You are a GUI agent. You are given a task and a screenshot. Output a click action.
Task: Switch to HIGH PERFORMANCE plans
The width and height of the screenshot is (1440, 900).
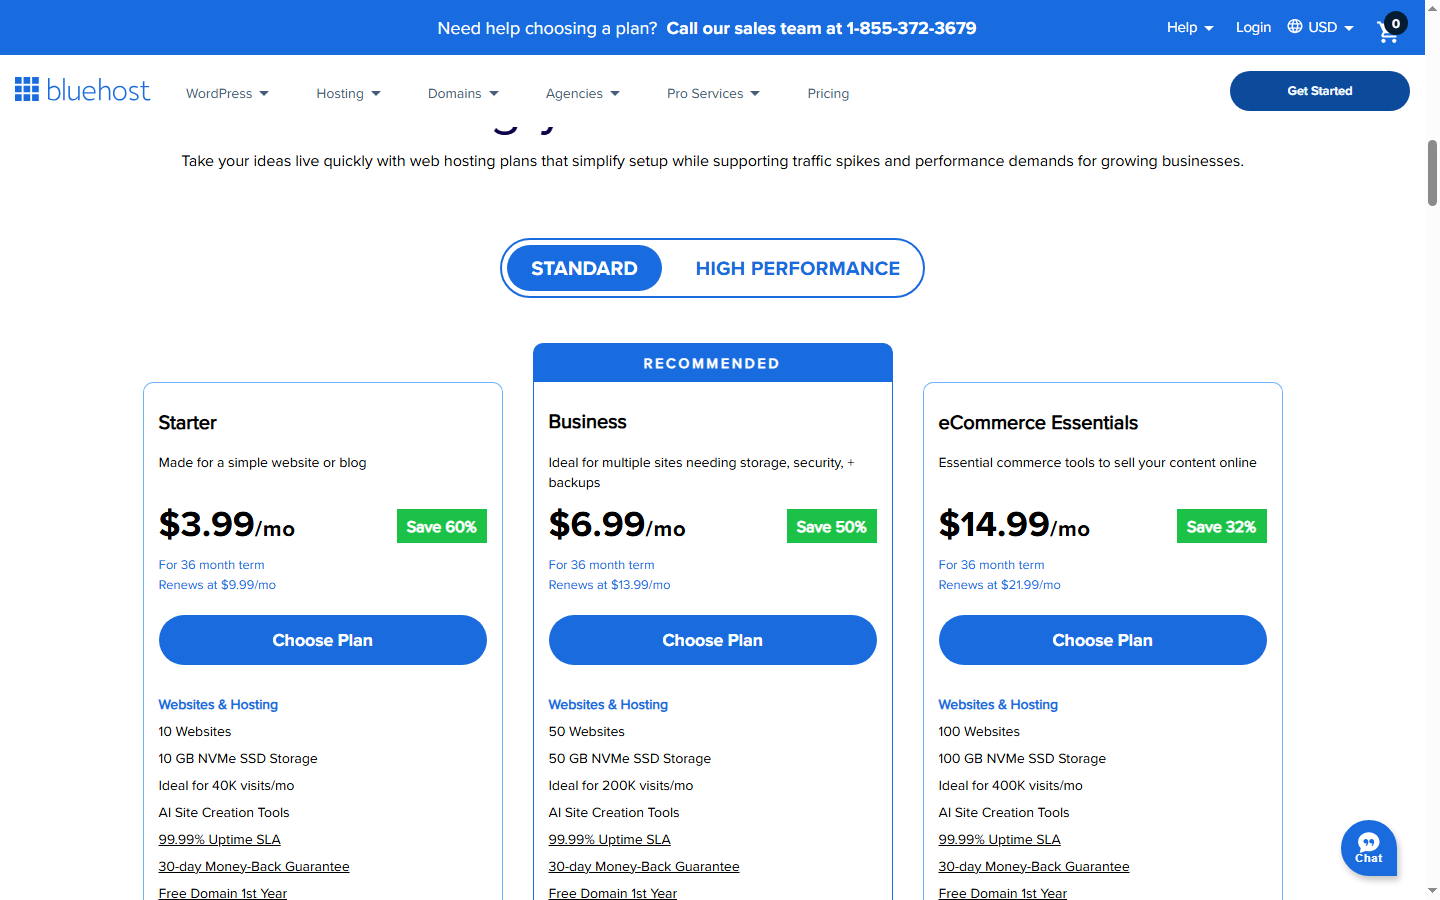[x=797, y=268]
